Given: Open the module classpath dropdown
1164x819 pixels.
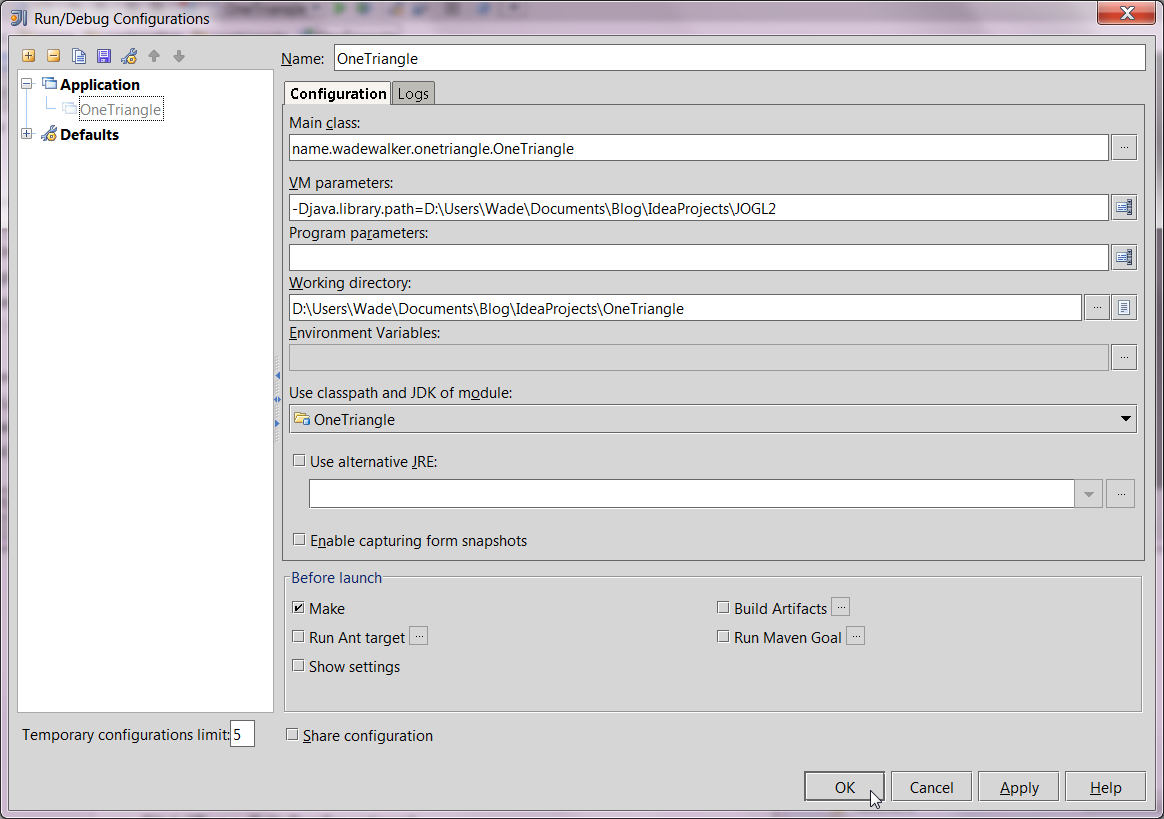Looking at the screenshot, I should pos(1126,418).
